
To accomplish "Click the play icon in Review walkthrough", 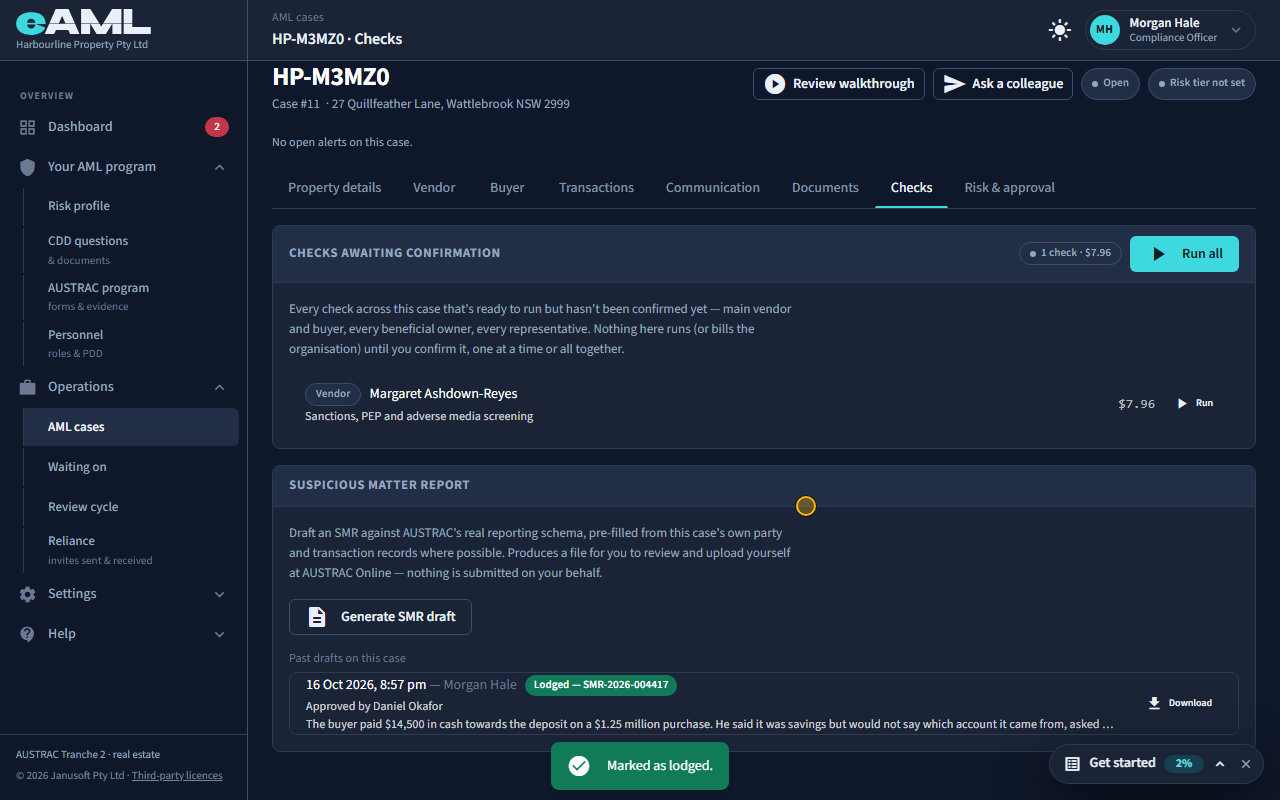I will click(x=775, y=84).
